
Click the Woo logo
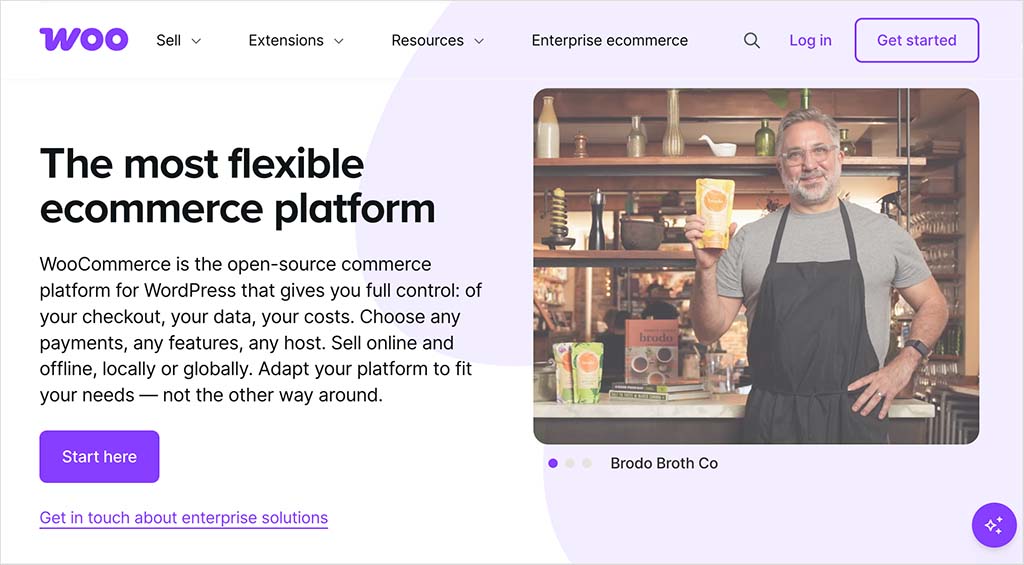(x=84, y=39)
